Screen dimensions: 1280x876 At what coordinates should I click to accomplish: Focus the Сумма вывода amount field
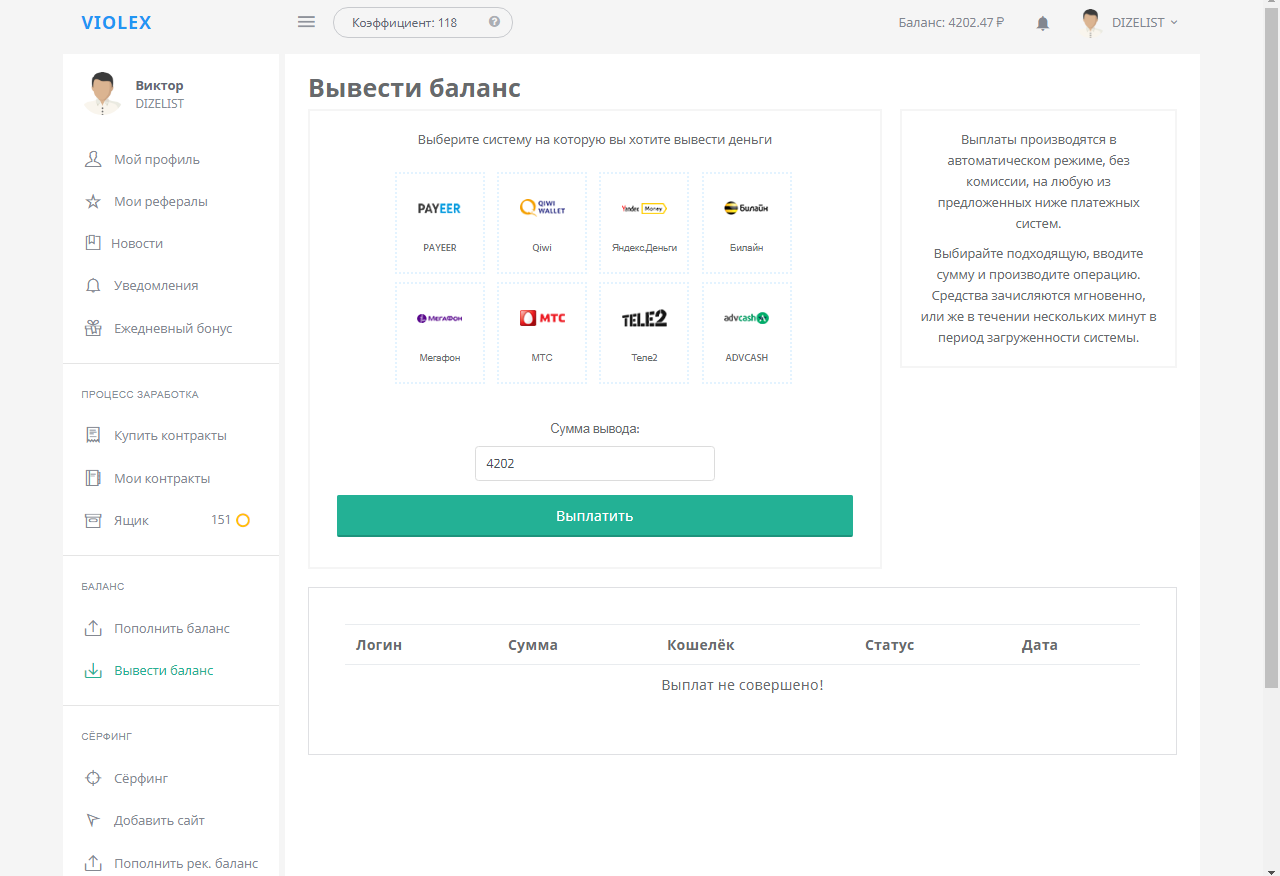595,463
